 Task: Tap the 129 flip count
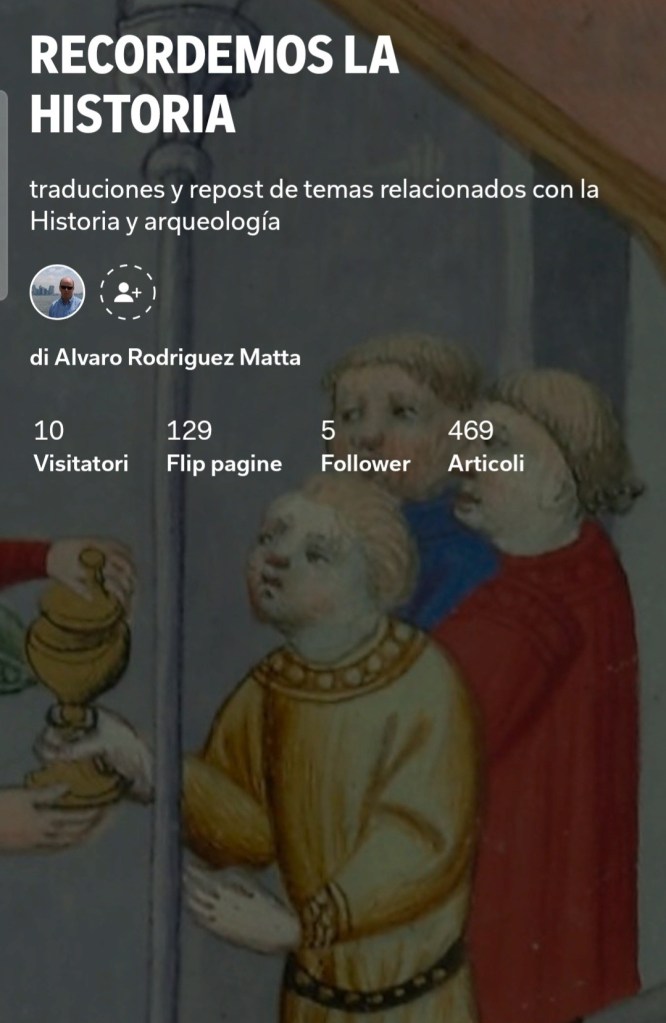(189, 431)
